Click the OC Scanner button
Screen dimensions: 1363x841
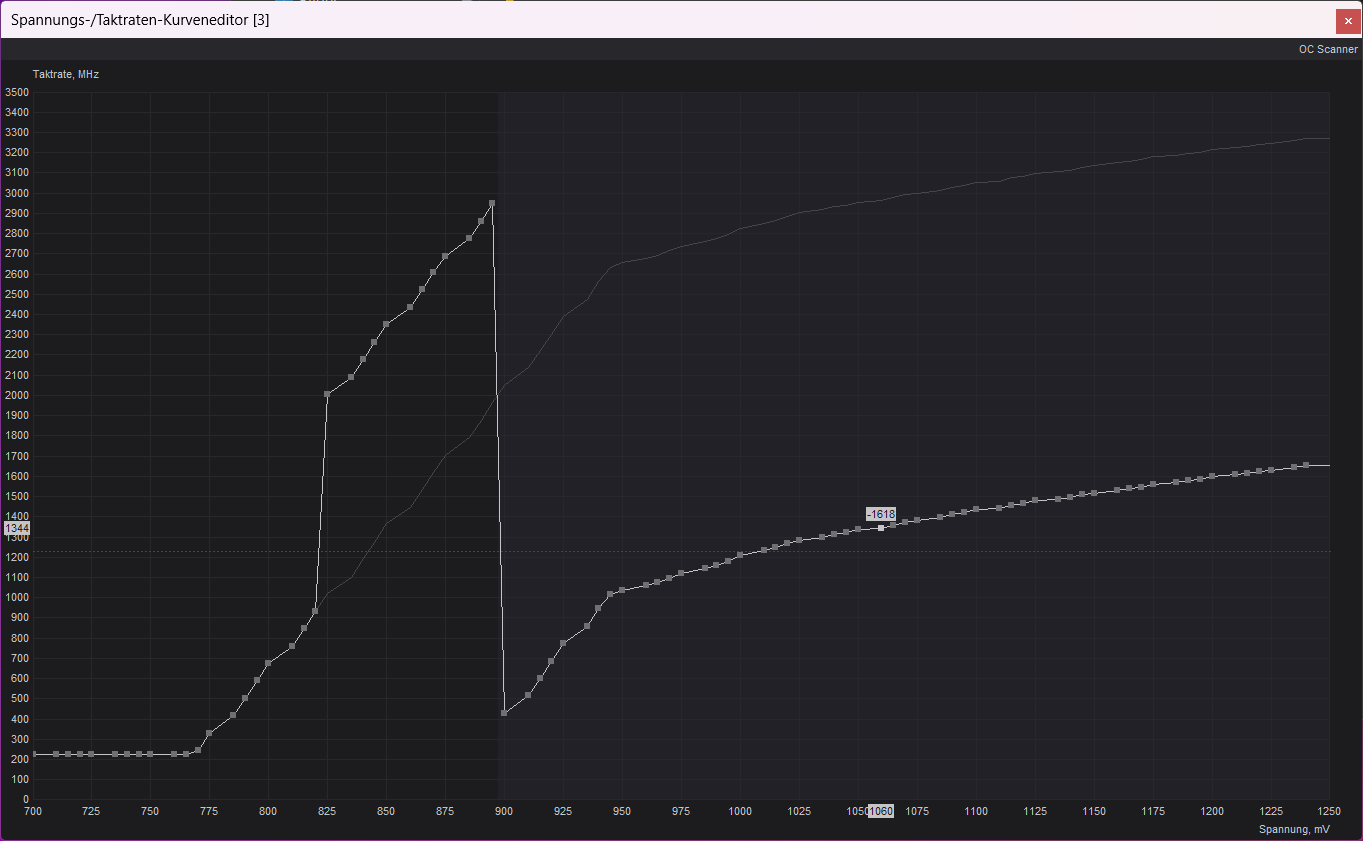1328,49
